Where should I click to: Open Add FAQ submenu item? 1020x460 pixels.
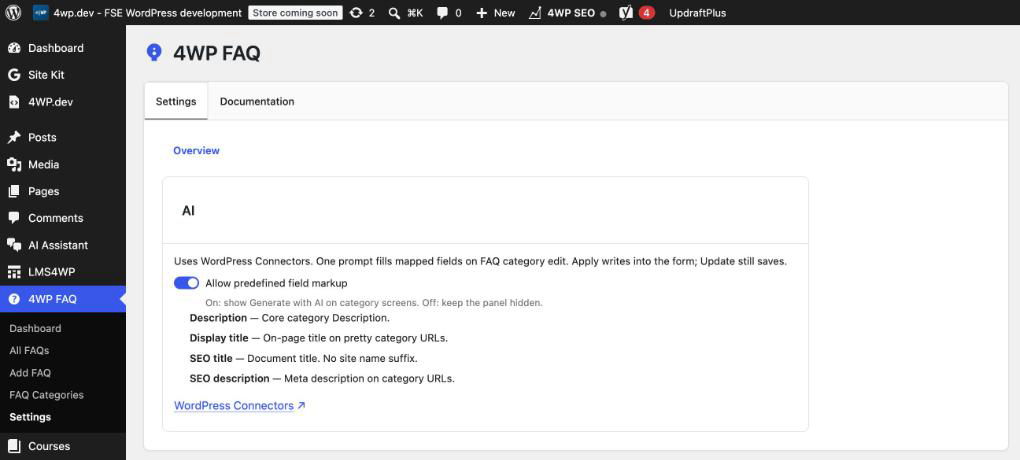[x=30, y=373]
